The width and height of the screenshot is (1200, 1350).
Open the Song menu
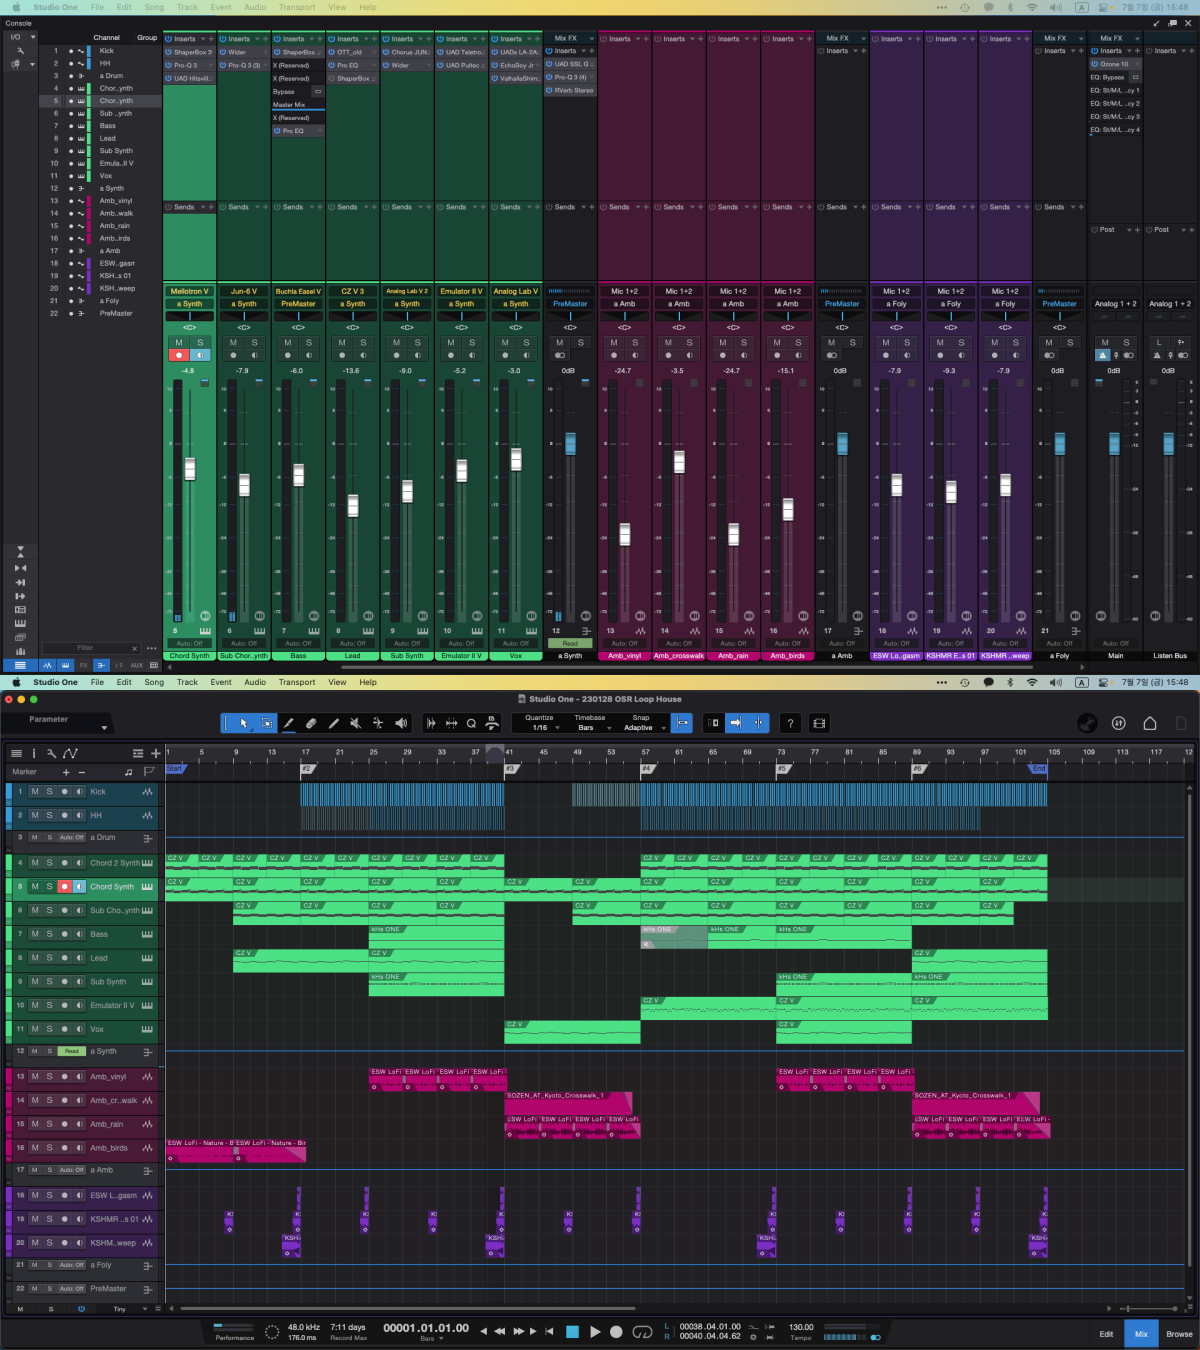[154, 682]
